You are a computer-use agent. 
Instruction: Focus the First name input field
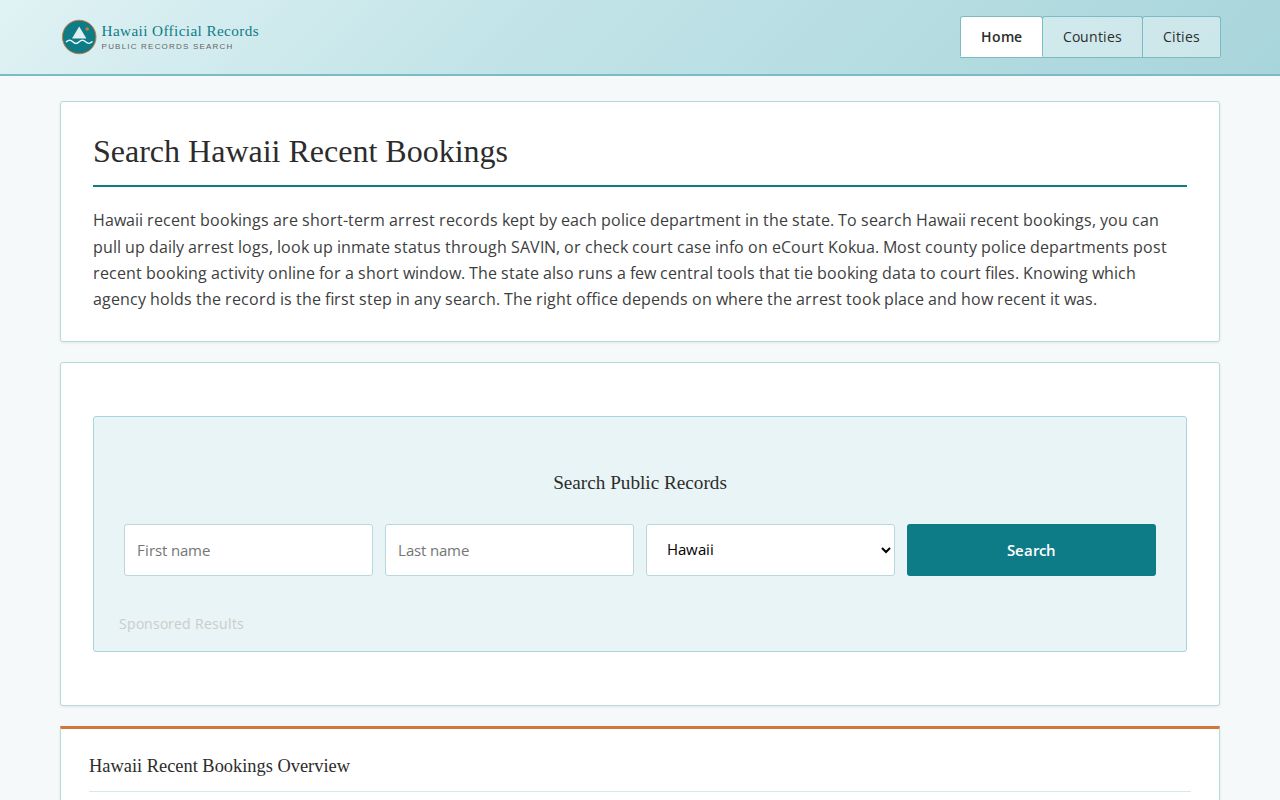[248, 550]
